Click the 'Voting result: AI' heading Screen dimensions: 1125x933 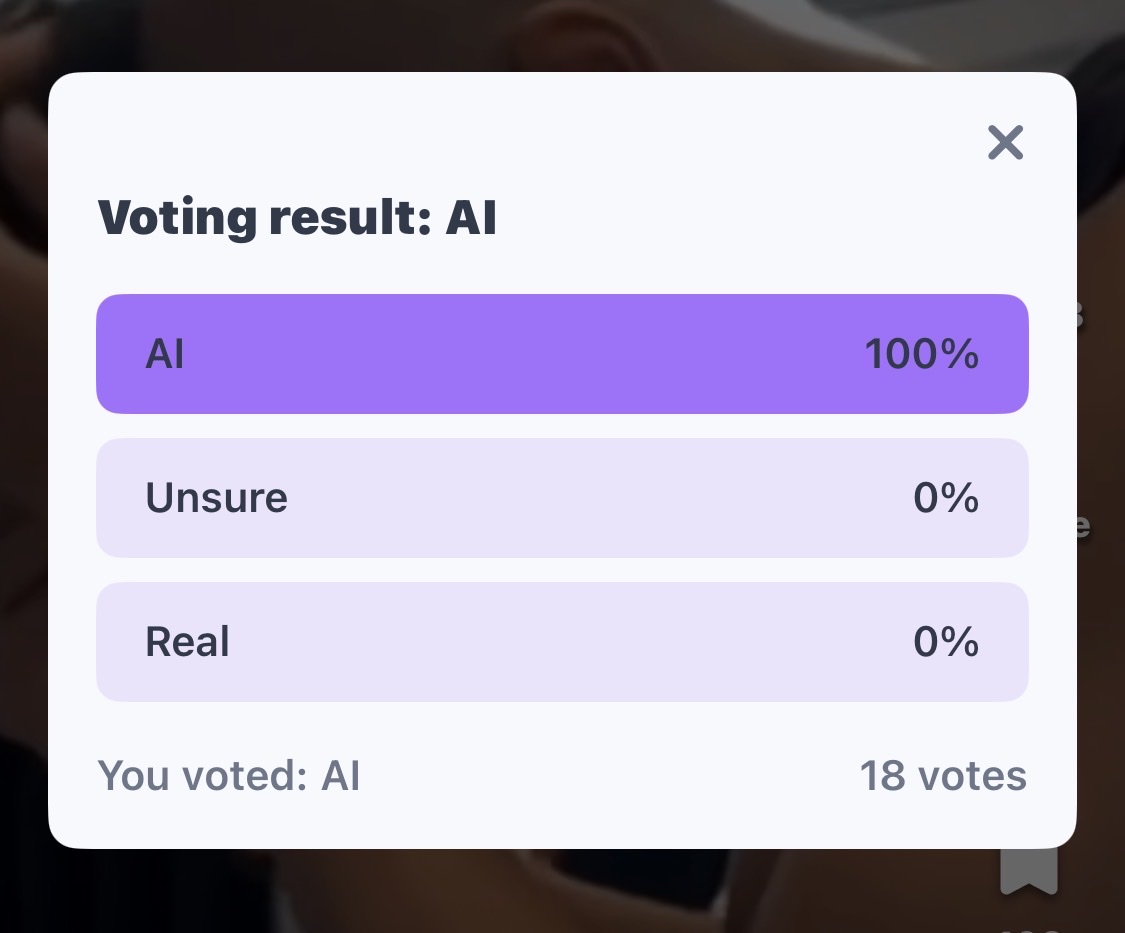pyautogui.click(x=297, y=218)
